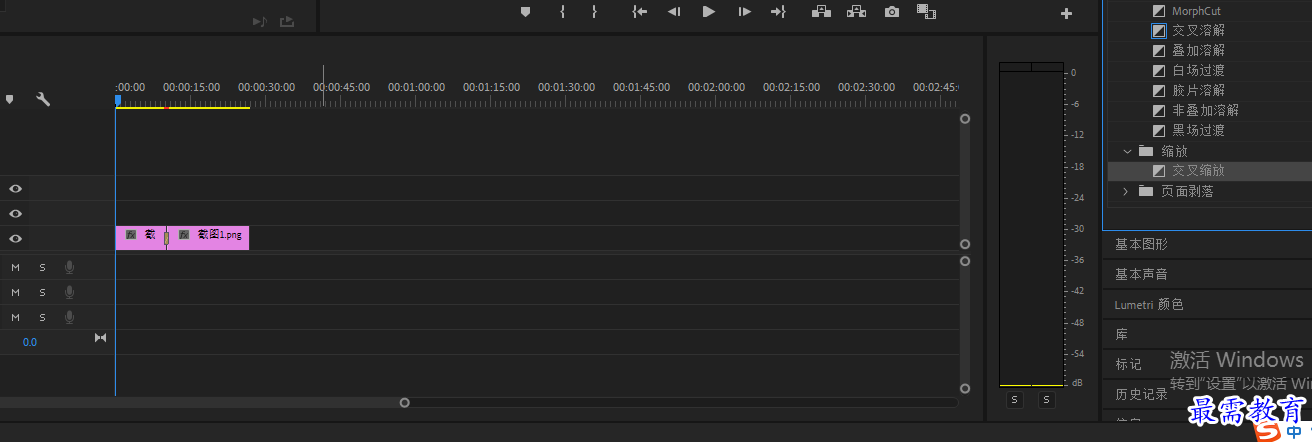Click the Lift button
Viewport: 1312px width, 442px height.
(x=821, y=12)
